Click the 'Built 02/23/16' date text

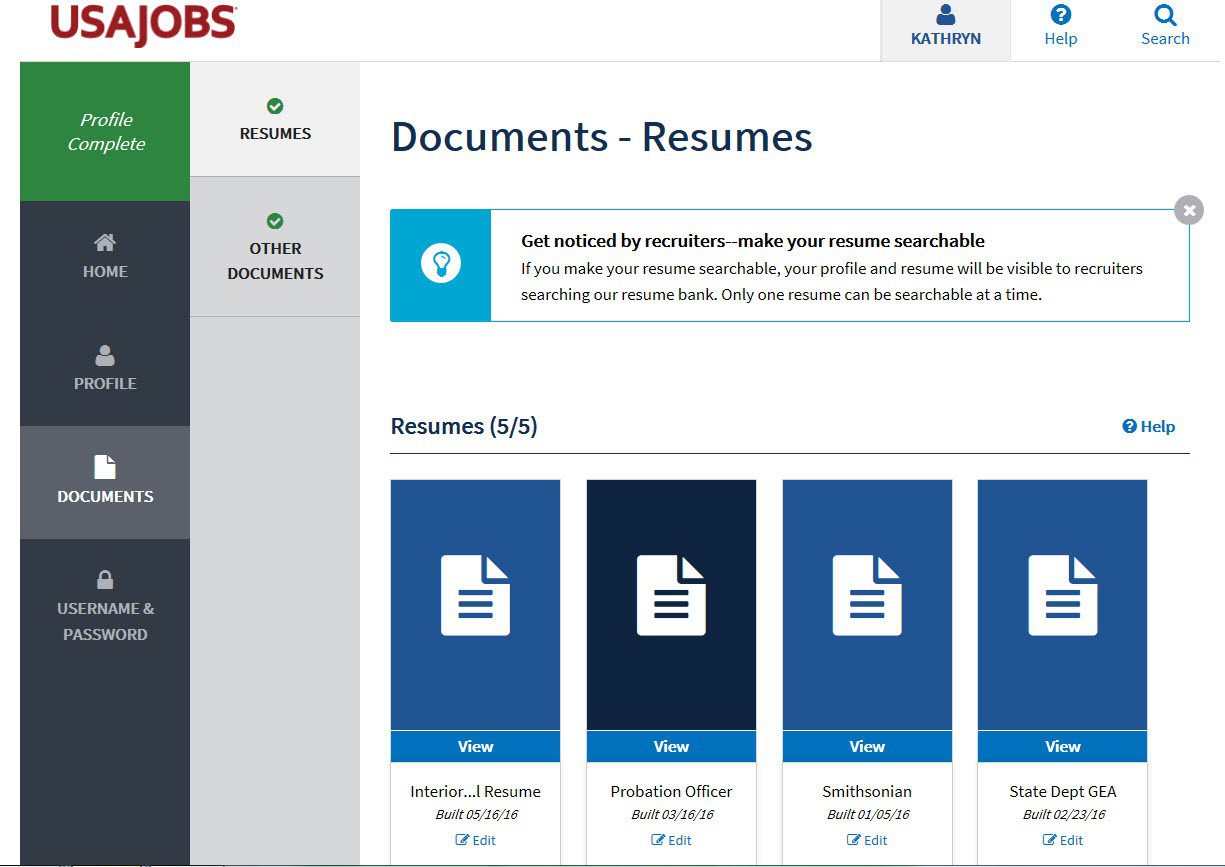point(1062,814)
